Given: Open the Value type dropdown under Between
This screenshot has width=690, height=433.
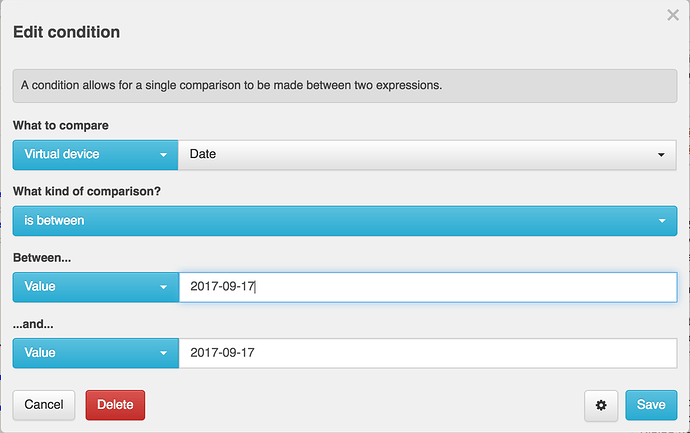Looking at the screenshot, I should [96, 287].
